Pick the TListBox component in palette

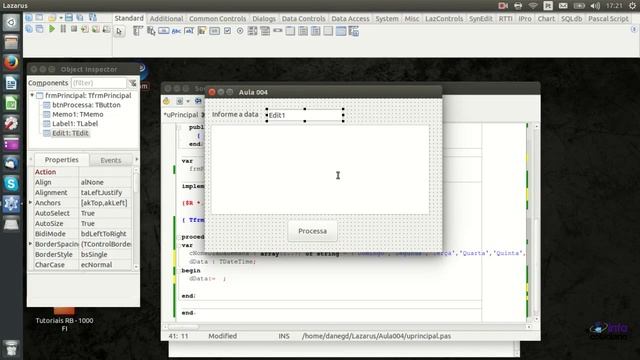(253, 31)
